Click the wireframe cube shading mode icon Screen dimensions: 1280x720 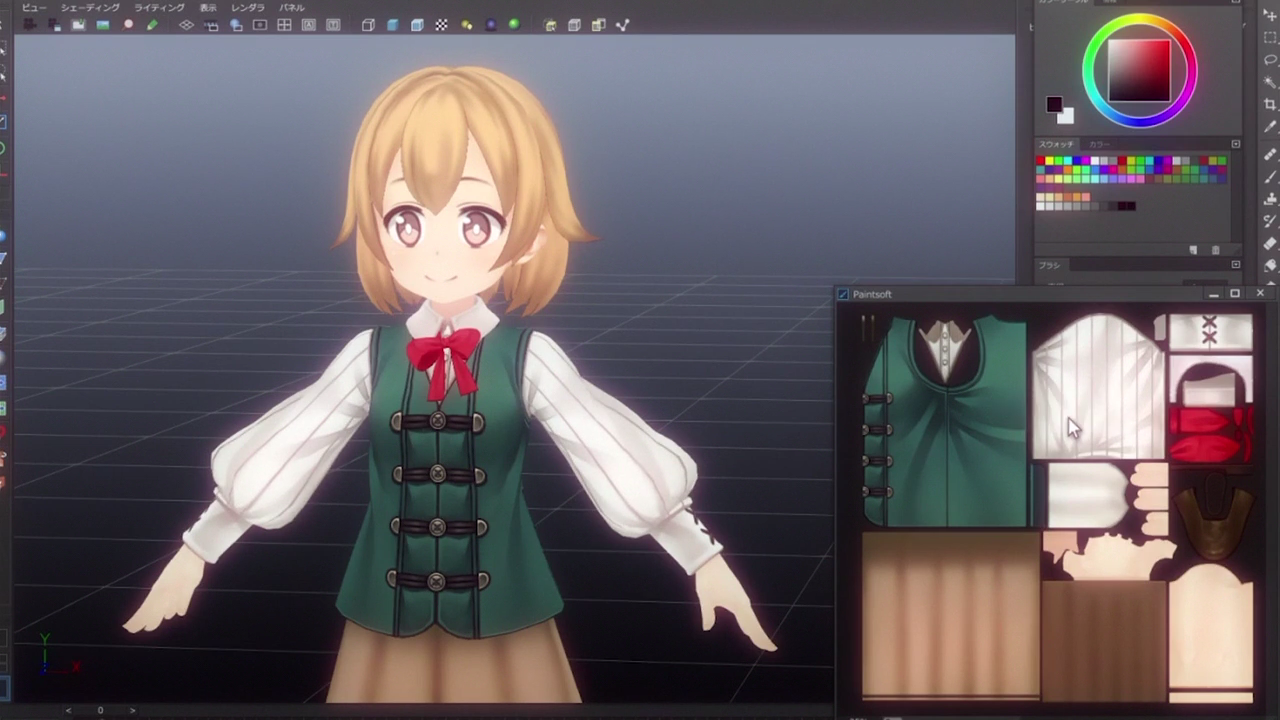[x=367, y=25]
